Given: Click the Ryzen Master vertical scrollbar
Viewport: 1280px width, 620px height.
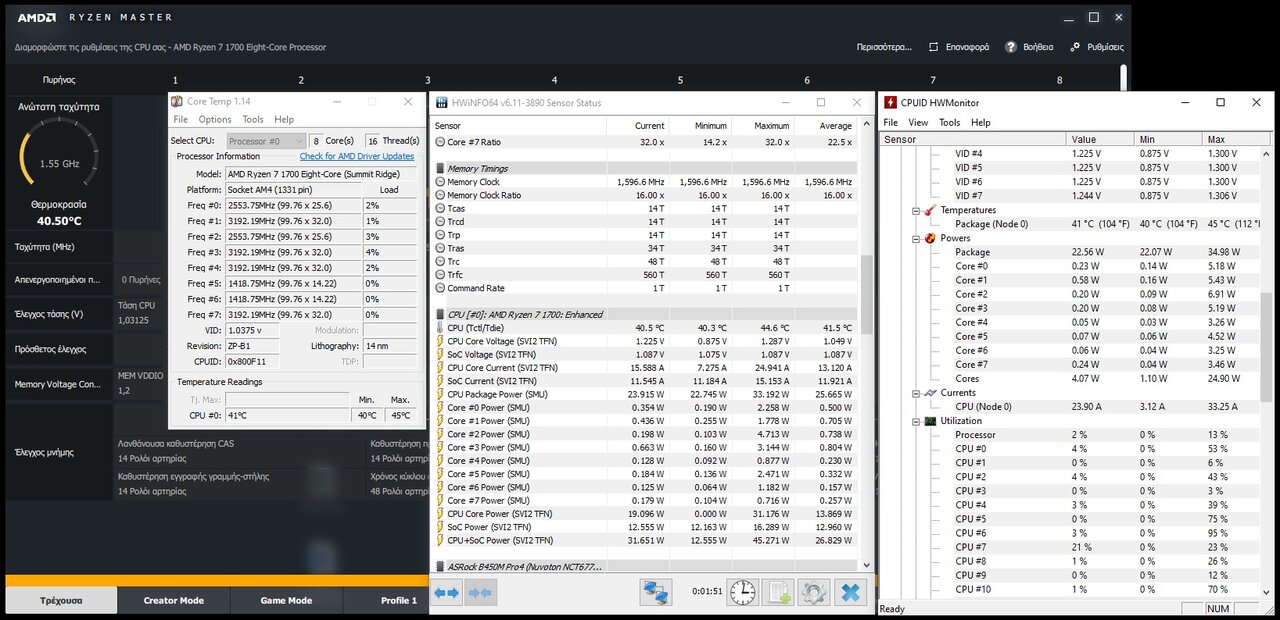Looking at the screenshot, I should (x=1124, y=80).
